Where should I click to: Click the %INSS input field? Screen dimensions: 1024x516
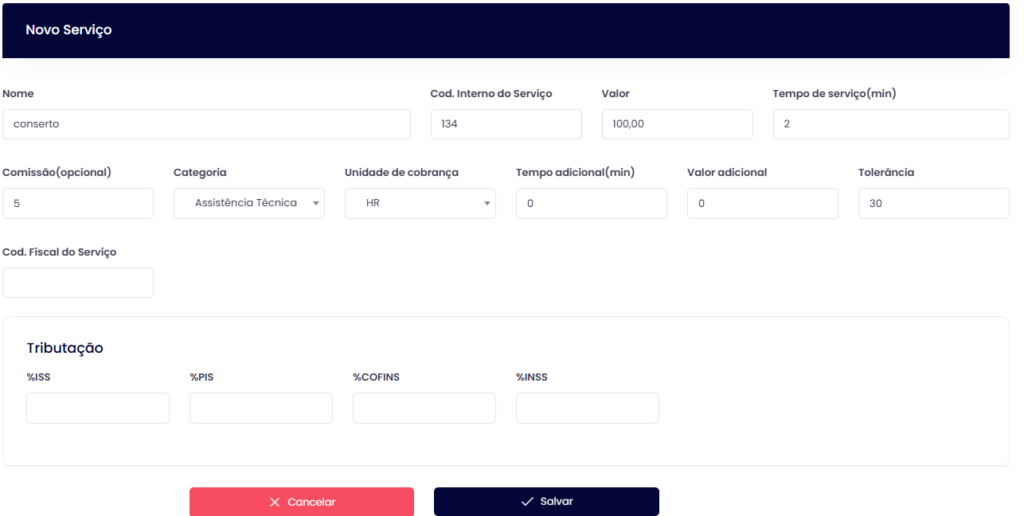point(588,408)
